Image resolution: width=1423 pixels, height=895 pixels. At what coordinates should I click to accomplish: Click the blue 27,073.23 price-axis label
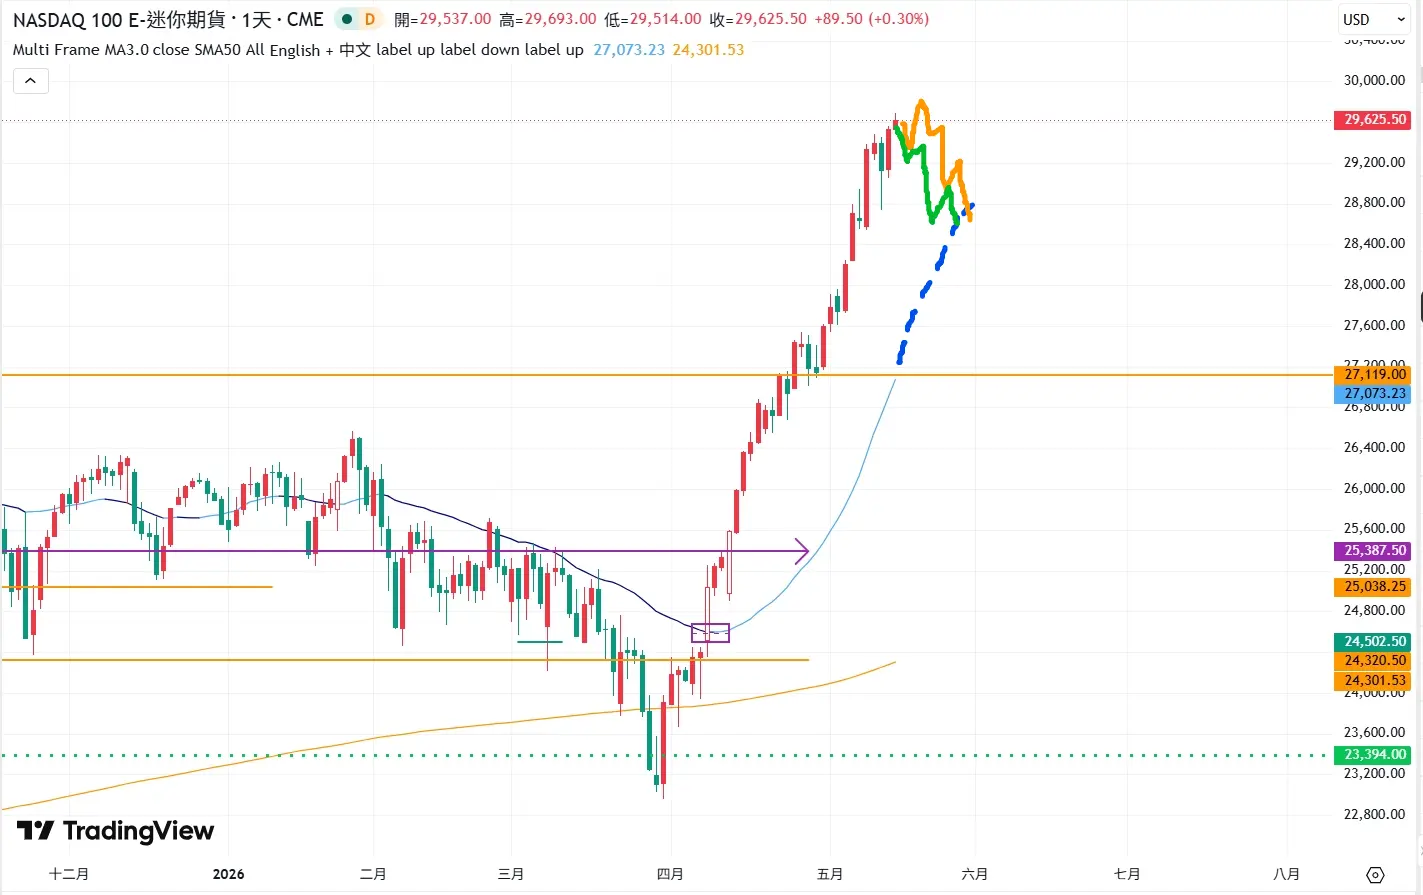(x=1374, y=393)
